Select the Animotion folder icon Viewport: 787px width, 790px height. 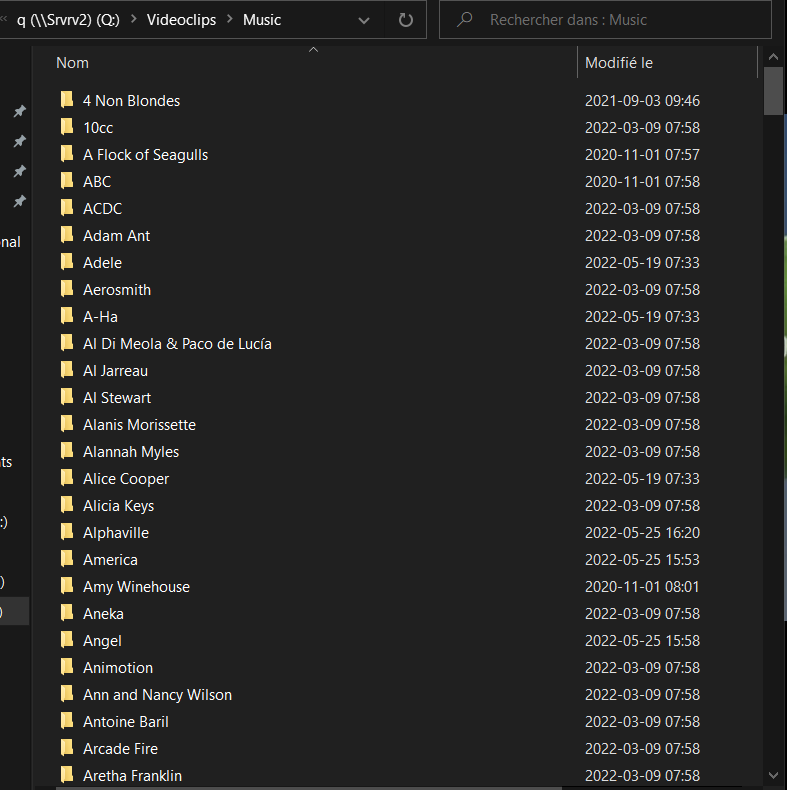click(67, 667)
